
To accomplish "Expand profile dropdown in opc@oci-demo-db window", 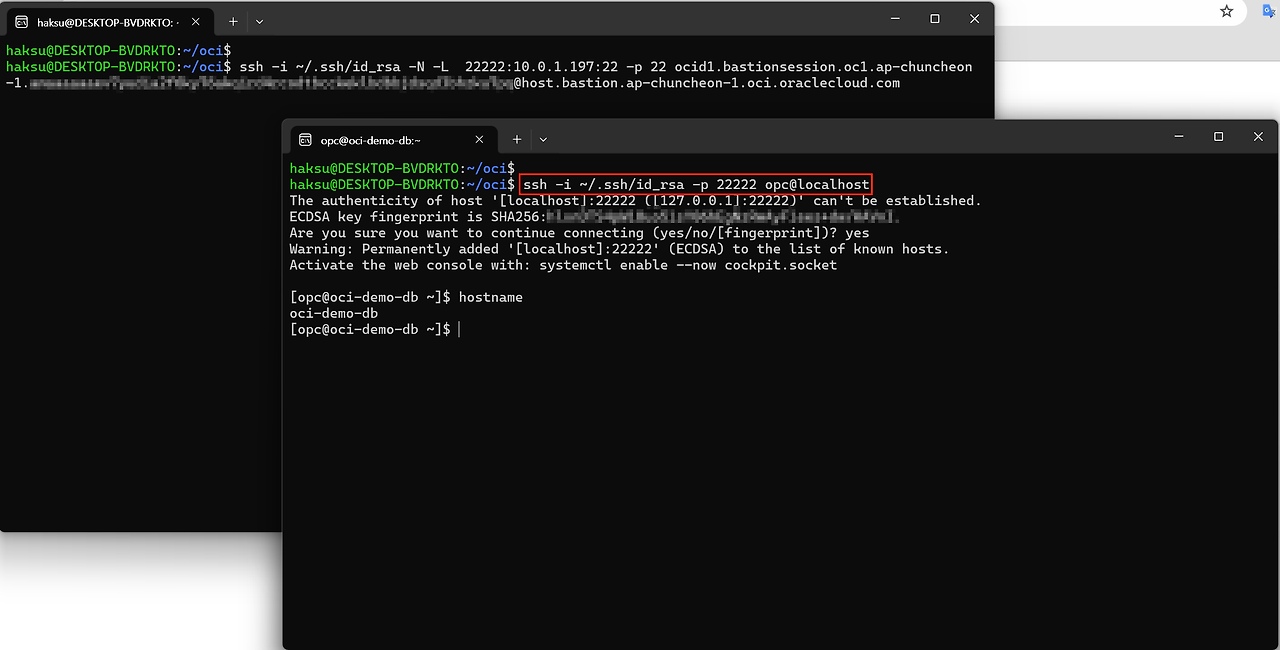I will click(543, 140).
